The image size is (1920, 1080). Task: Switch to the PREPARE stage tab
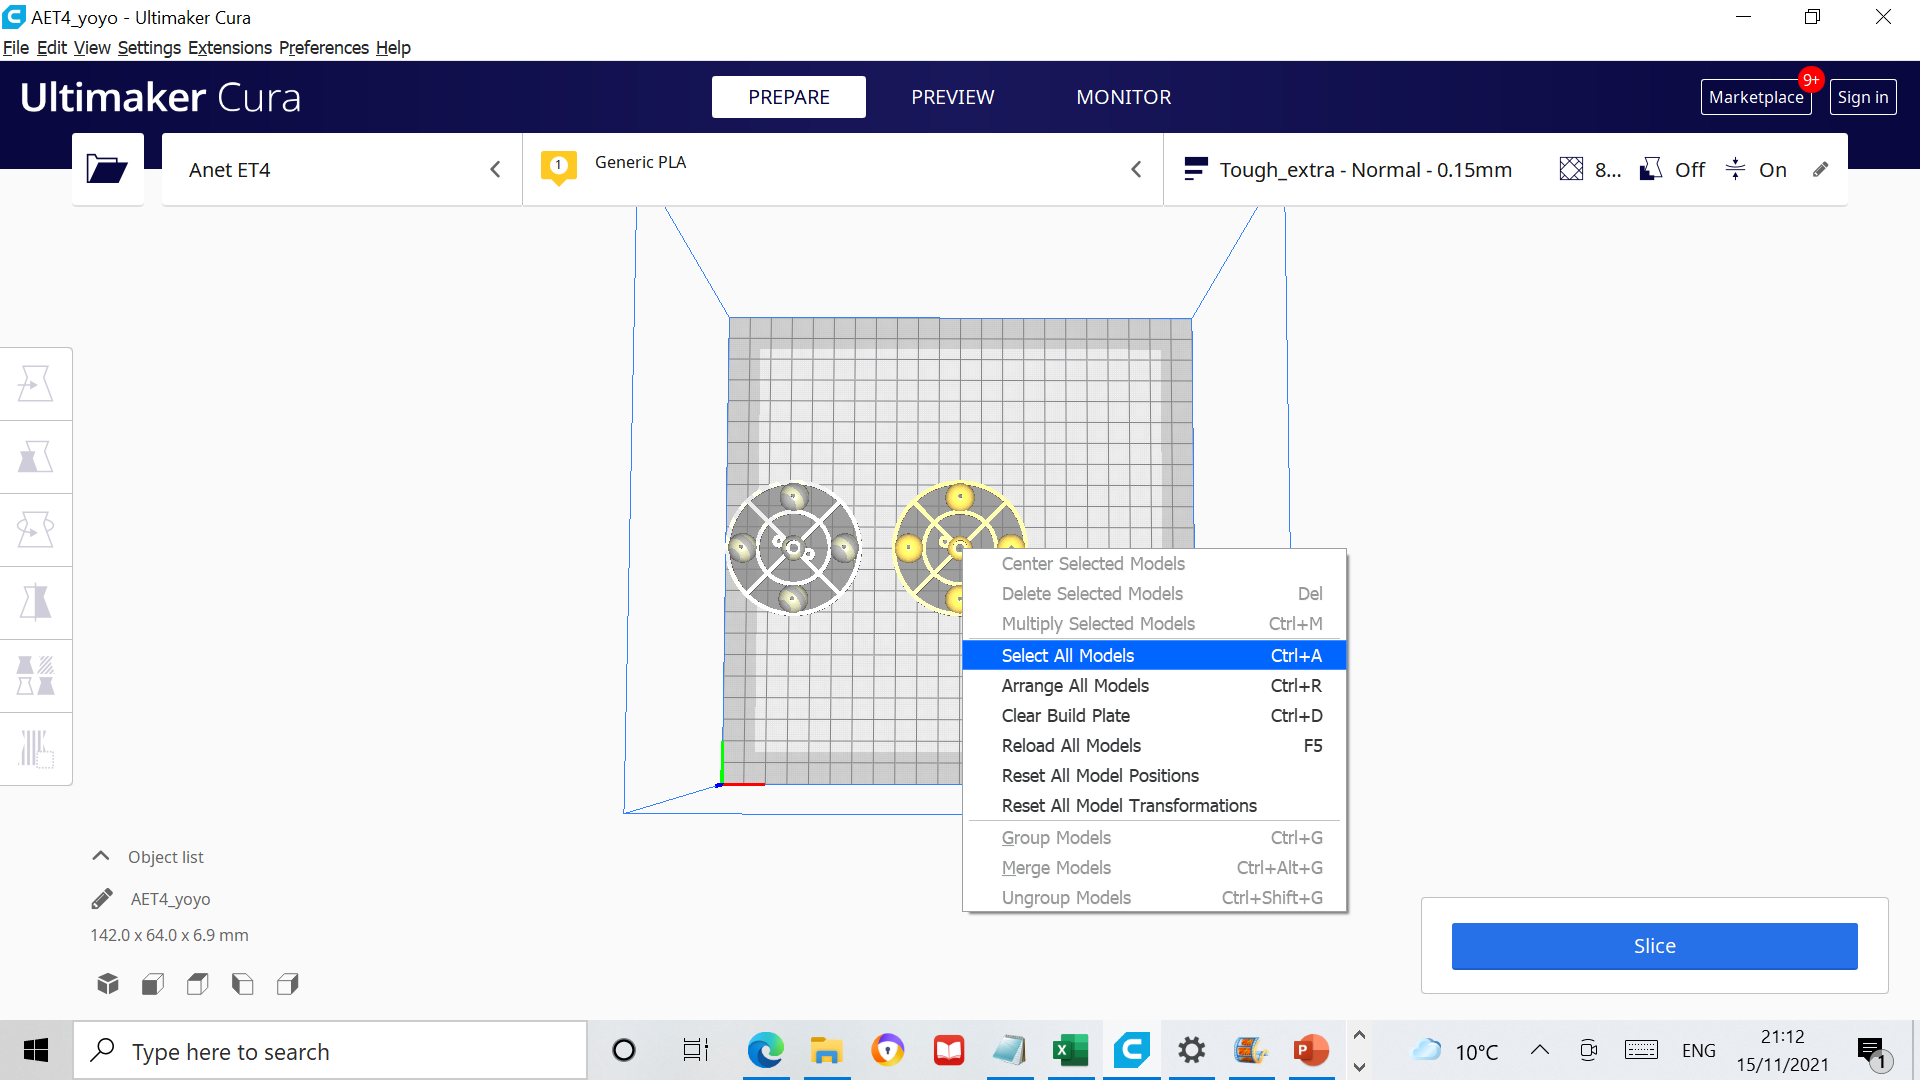(x=789, y=97)
